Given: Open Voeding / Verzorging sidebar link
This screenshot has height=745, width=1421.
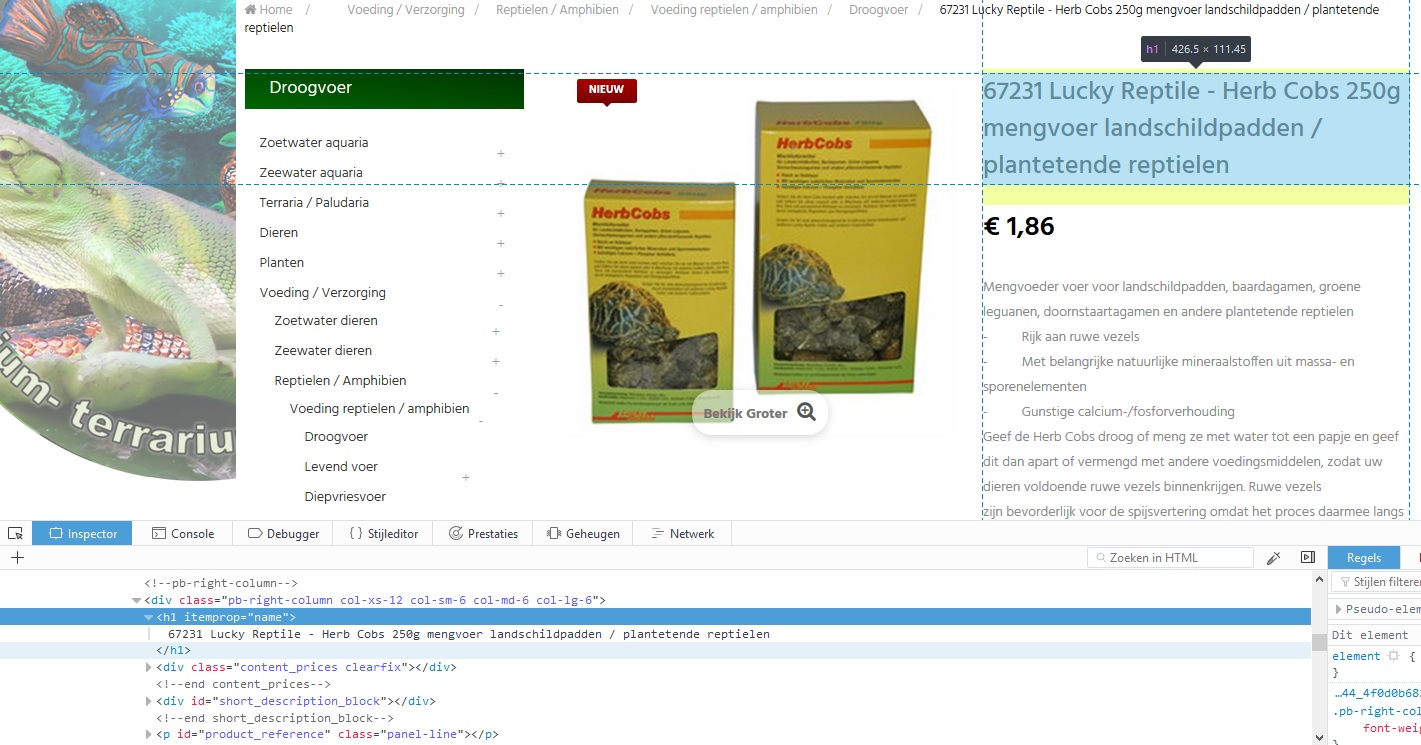Looking at the screenshot, I should (322, 293).
